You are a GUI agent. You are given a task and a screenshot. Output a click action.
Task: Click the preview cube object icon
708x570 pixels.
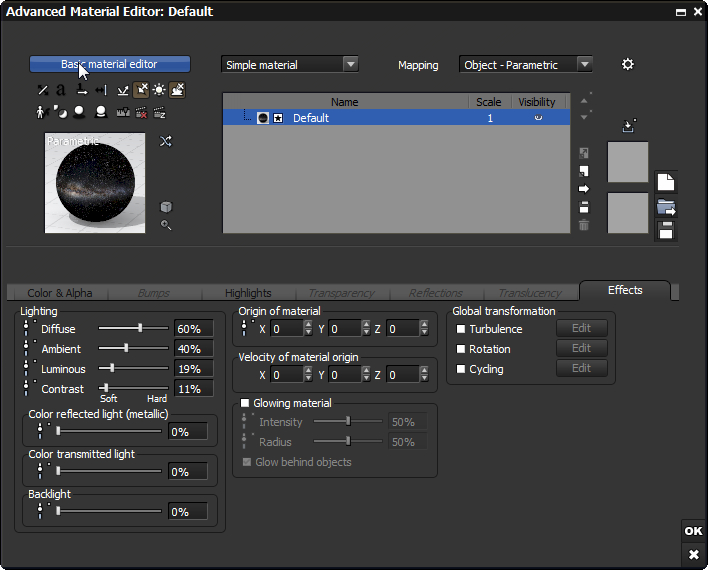[166, 207]
